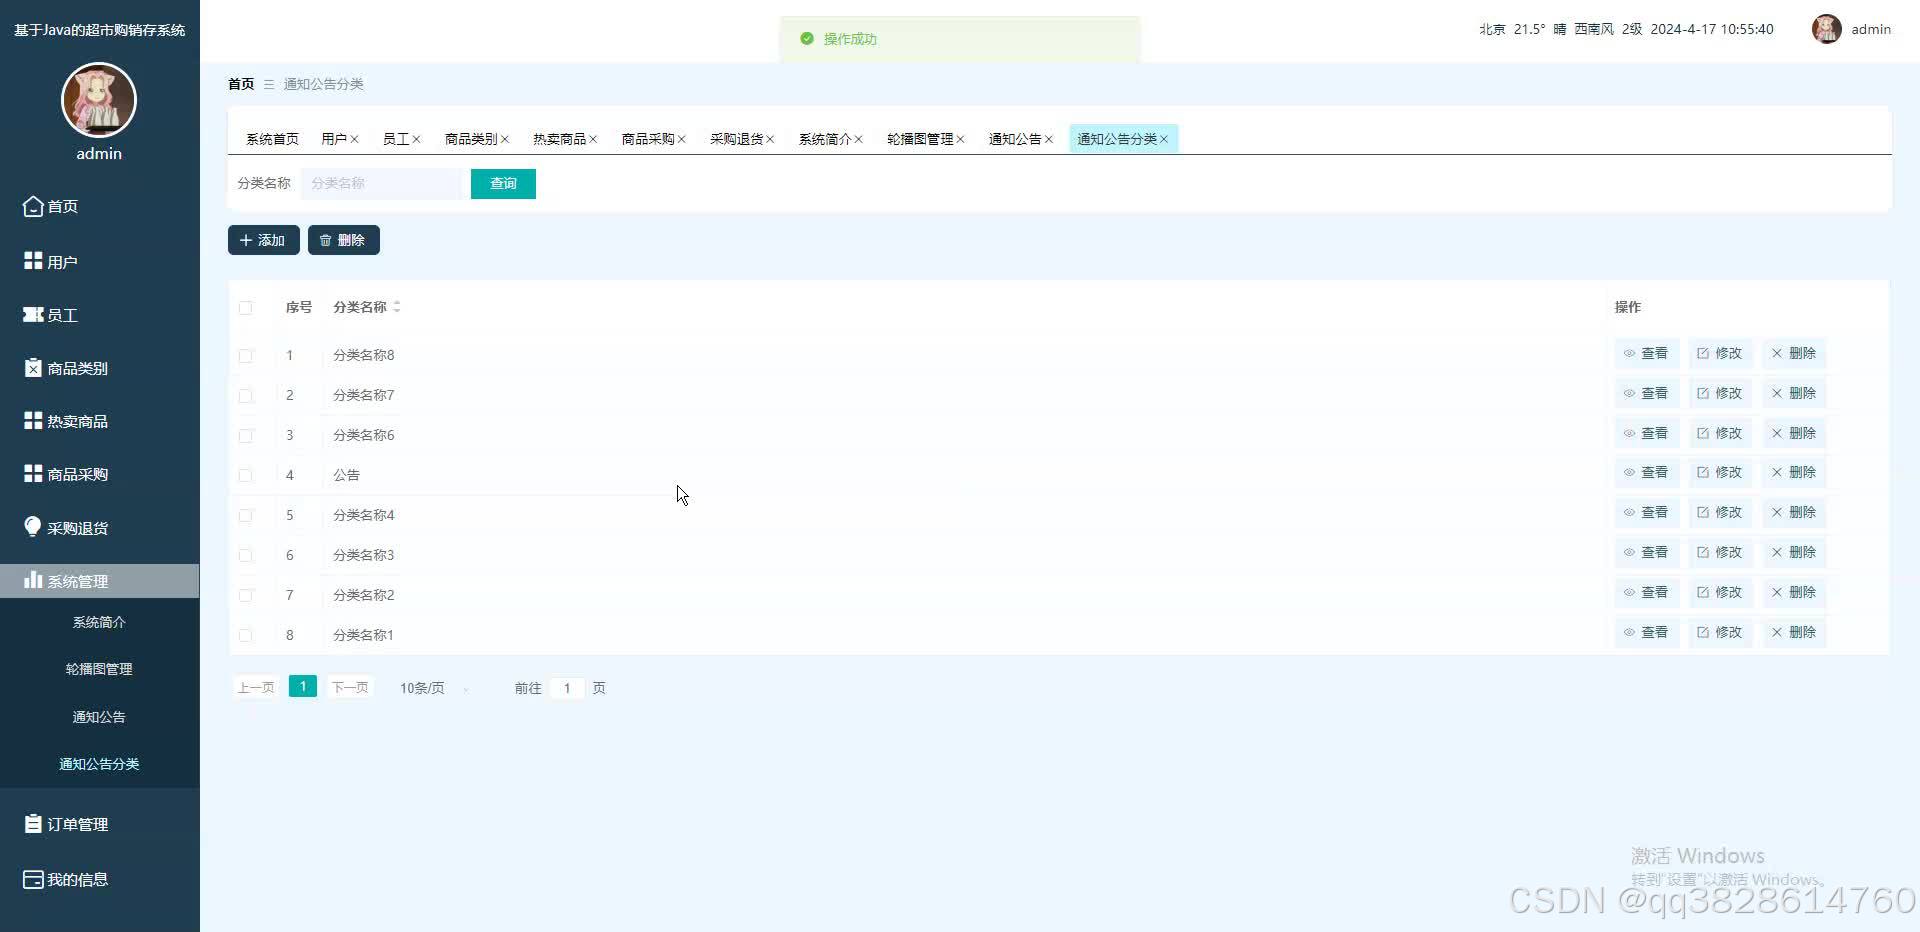Toggle the select-all checkbox in table header

point(245,308)
